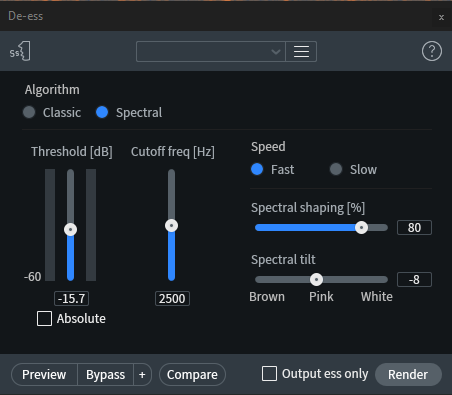
Task: Click the Cutoff freq value field 2500
Action: tap(172, 298)
